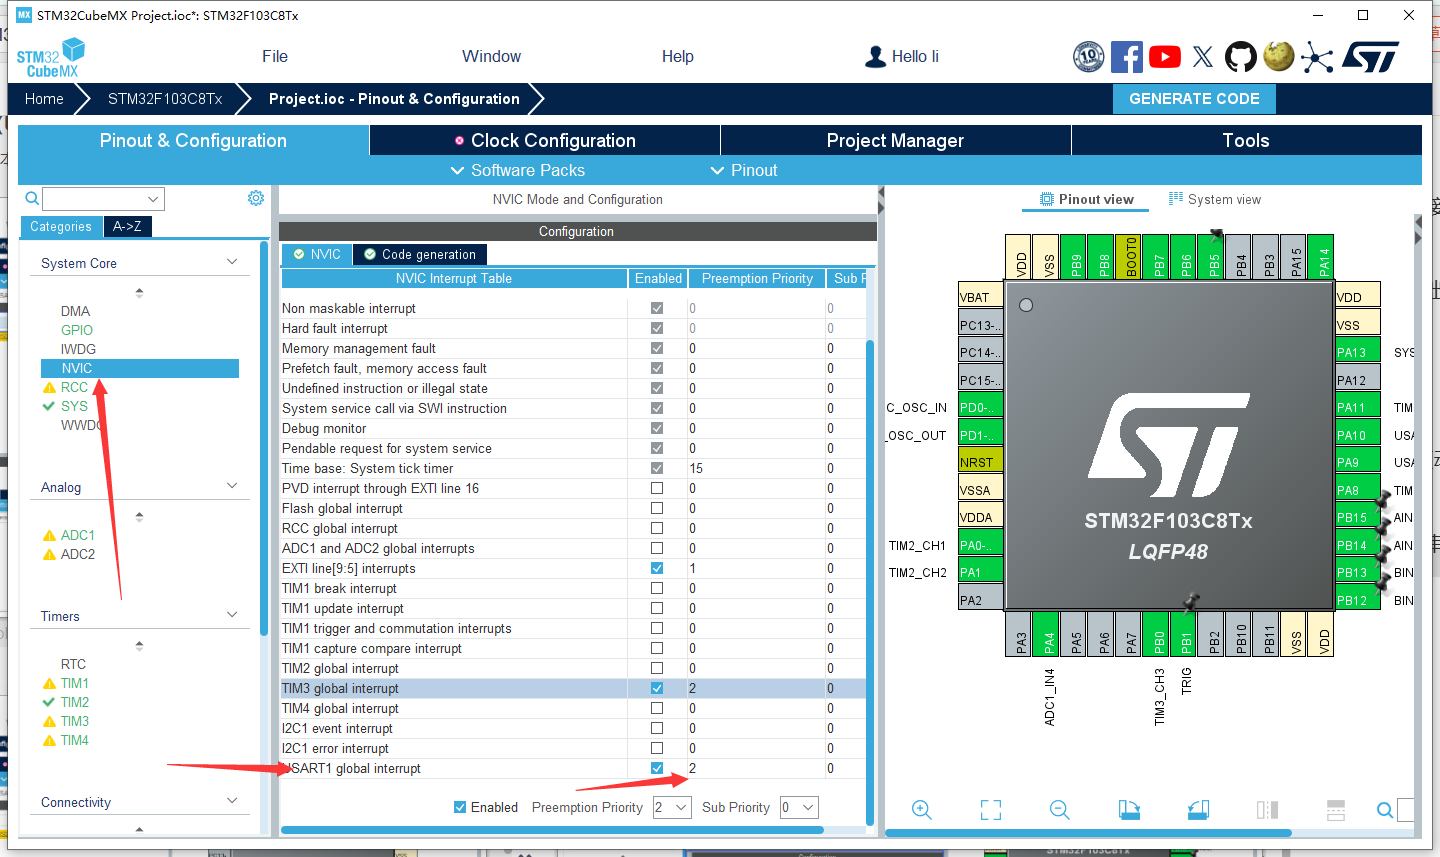Open the Preemption Priority dropdown
This screenshot has width=1440, height=857.
click(x=672, y=807)
